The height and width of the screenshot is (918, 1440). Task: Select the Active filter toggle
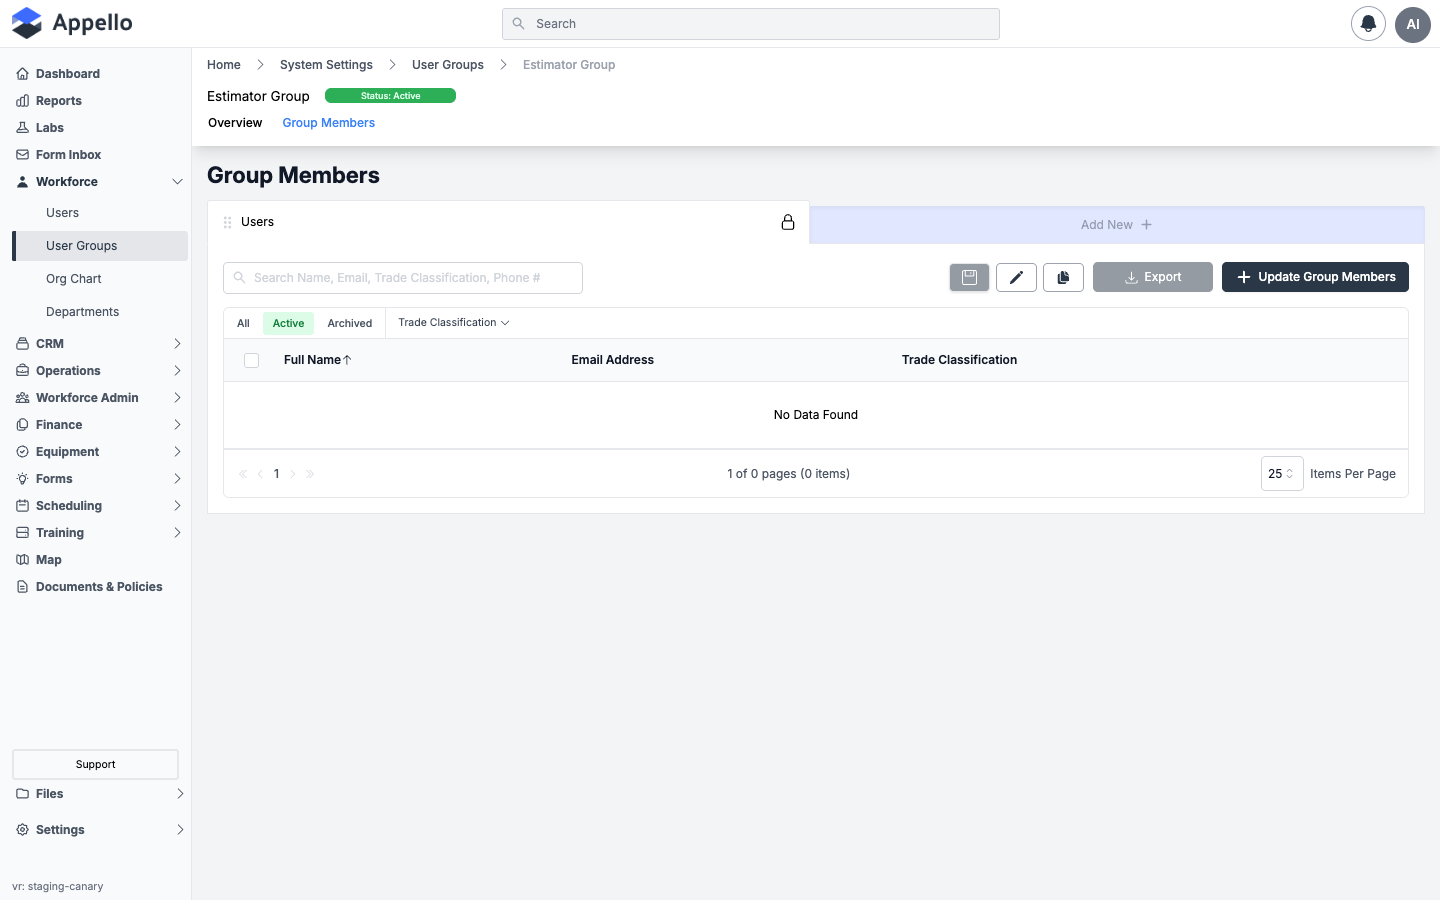[288, 323]
